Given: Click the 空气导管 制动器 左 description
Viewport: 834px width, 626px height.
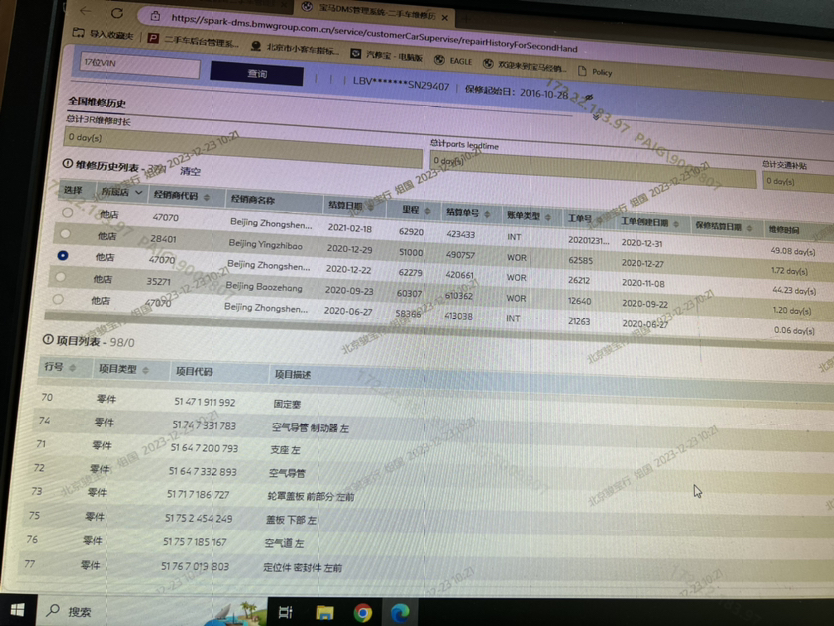Looking at the screenshot, I should pyautogui.click(x=310, y=428).
